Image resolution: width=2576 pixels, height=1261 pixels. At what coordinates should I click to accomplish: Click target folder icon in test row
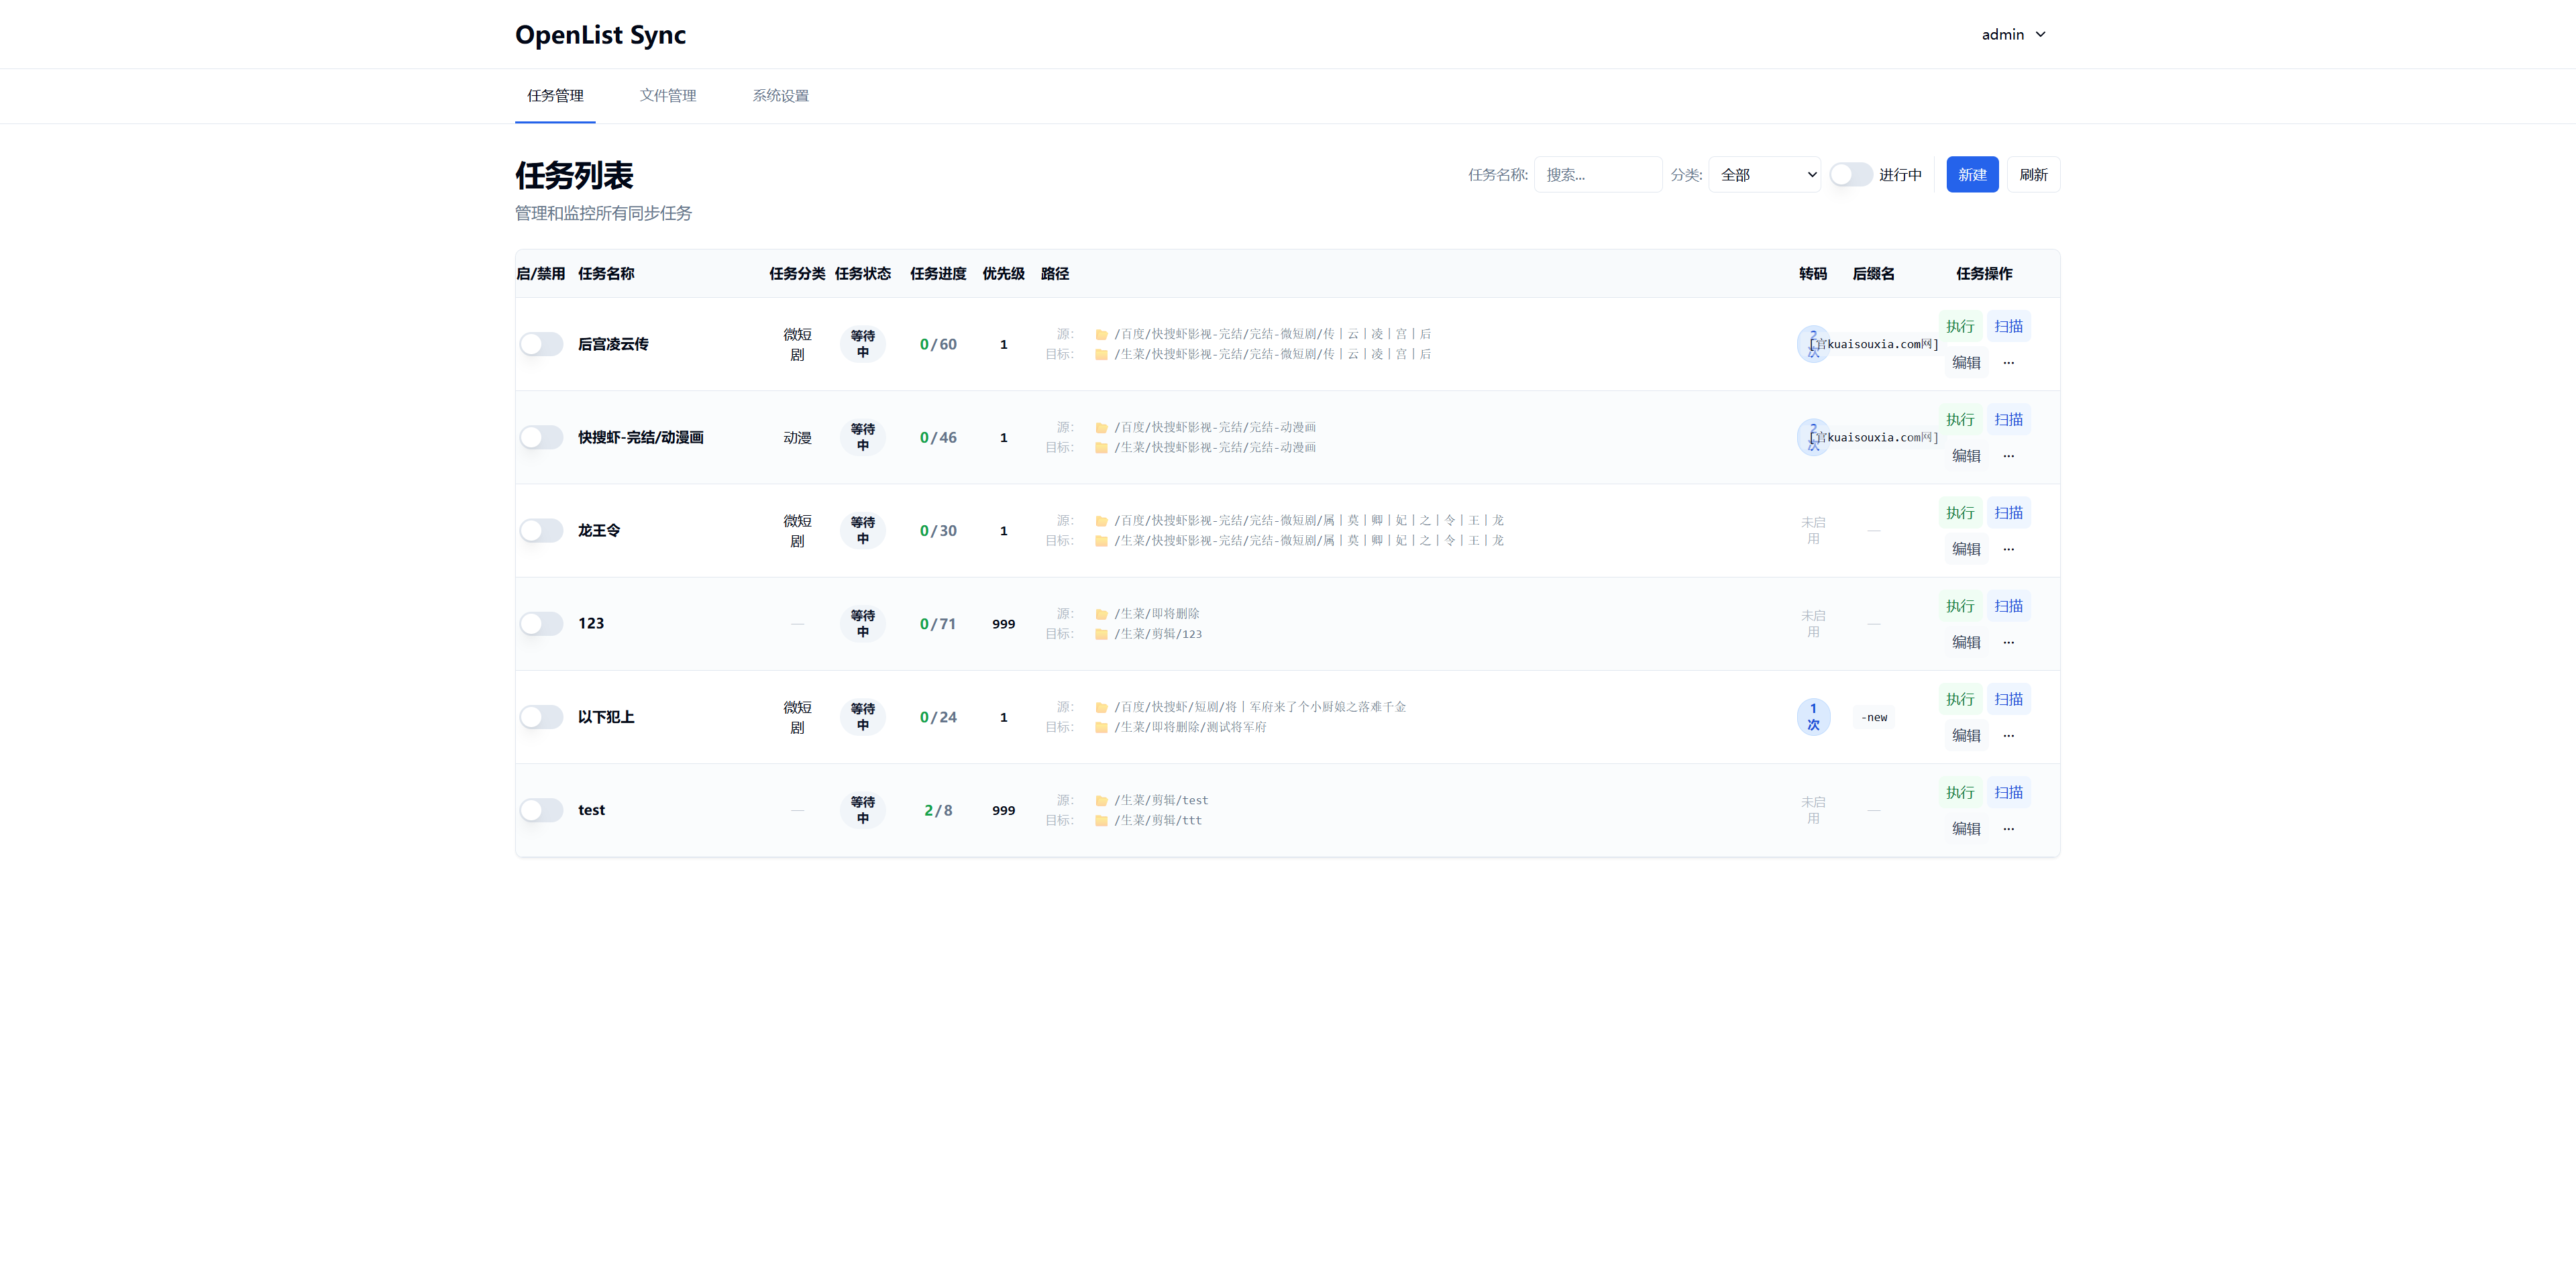point(1101,820)
